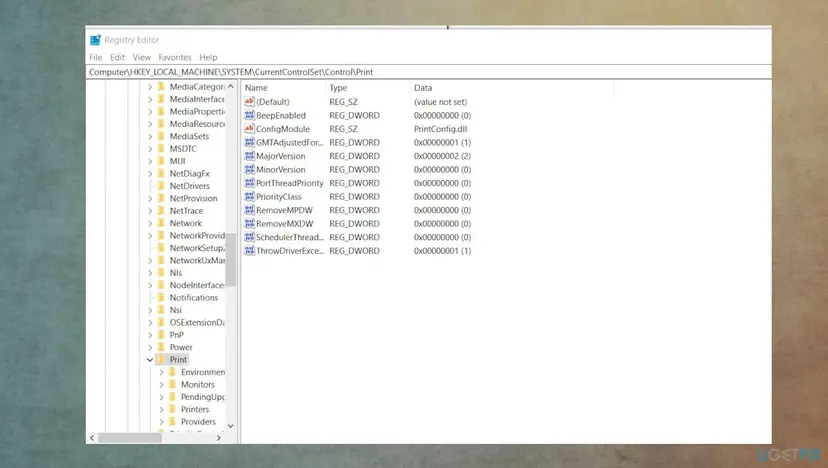Select the RemoveMXDW value name
This screenshot has width=828, height=468.
tap(285, 223)
